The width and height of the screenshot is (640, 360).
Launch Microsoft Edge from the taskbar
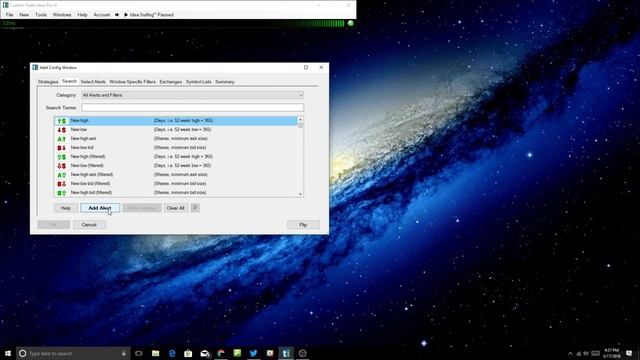coord(172,353)
